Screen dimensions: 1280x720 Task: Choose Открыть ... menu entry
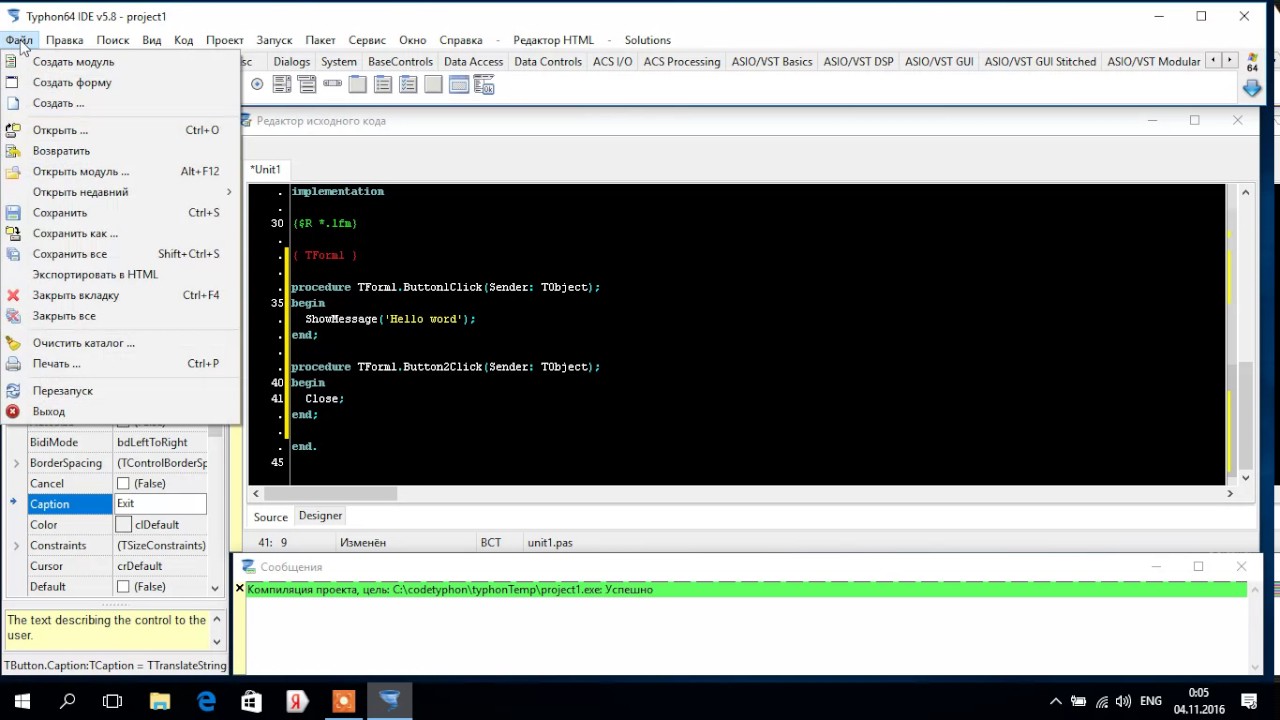point(120,130)
